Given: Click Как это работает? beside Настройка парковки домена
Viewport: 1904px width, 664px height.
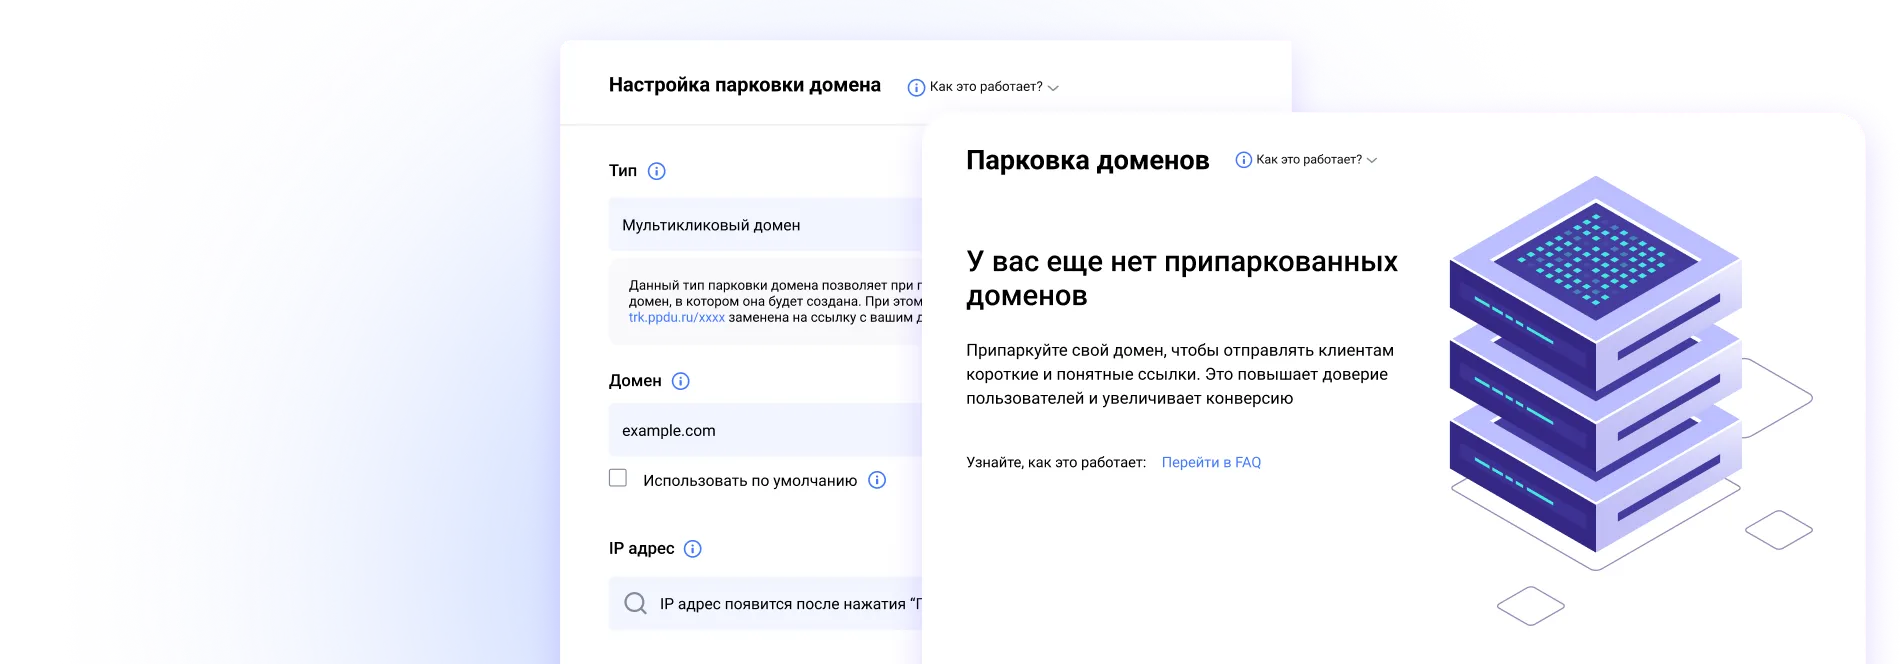Looking at the screenshot, I should pos(985,87).
